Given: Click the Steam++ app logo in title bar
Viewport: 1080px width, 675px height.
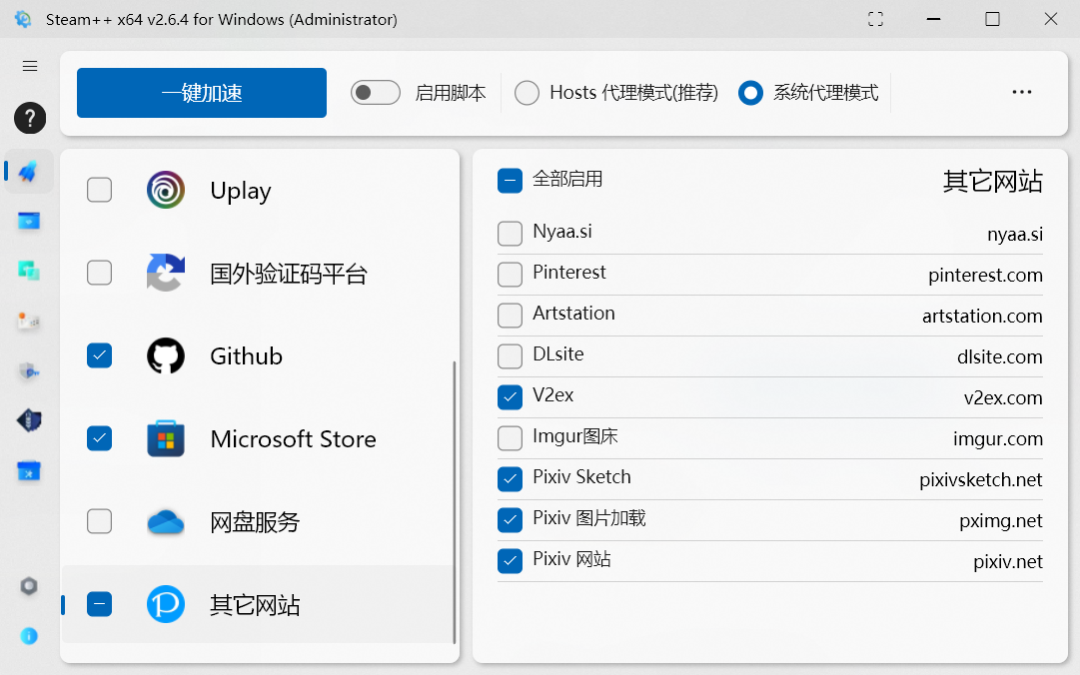Looking at the screenshot, I should point(23,19).
